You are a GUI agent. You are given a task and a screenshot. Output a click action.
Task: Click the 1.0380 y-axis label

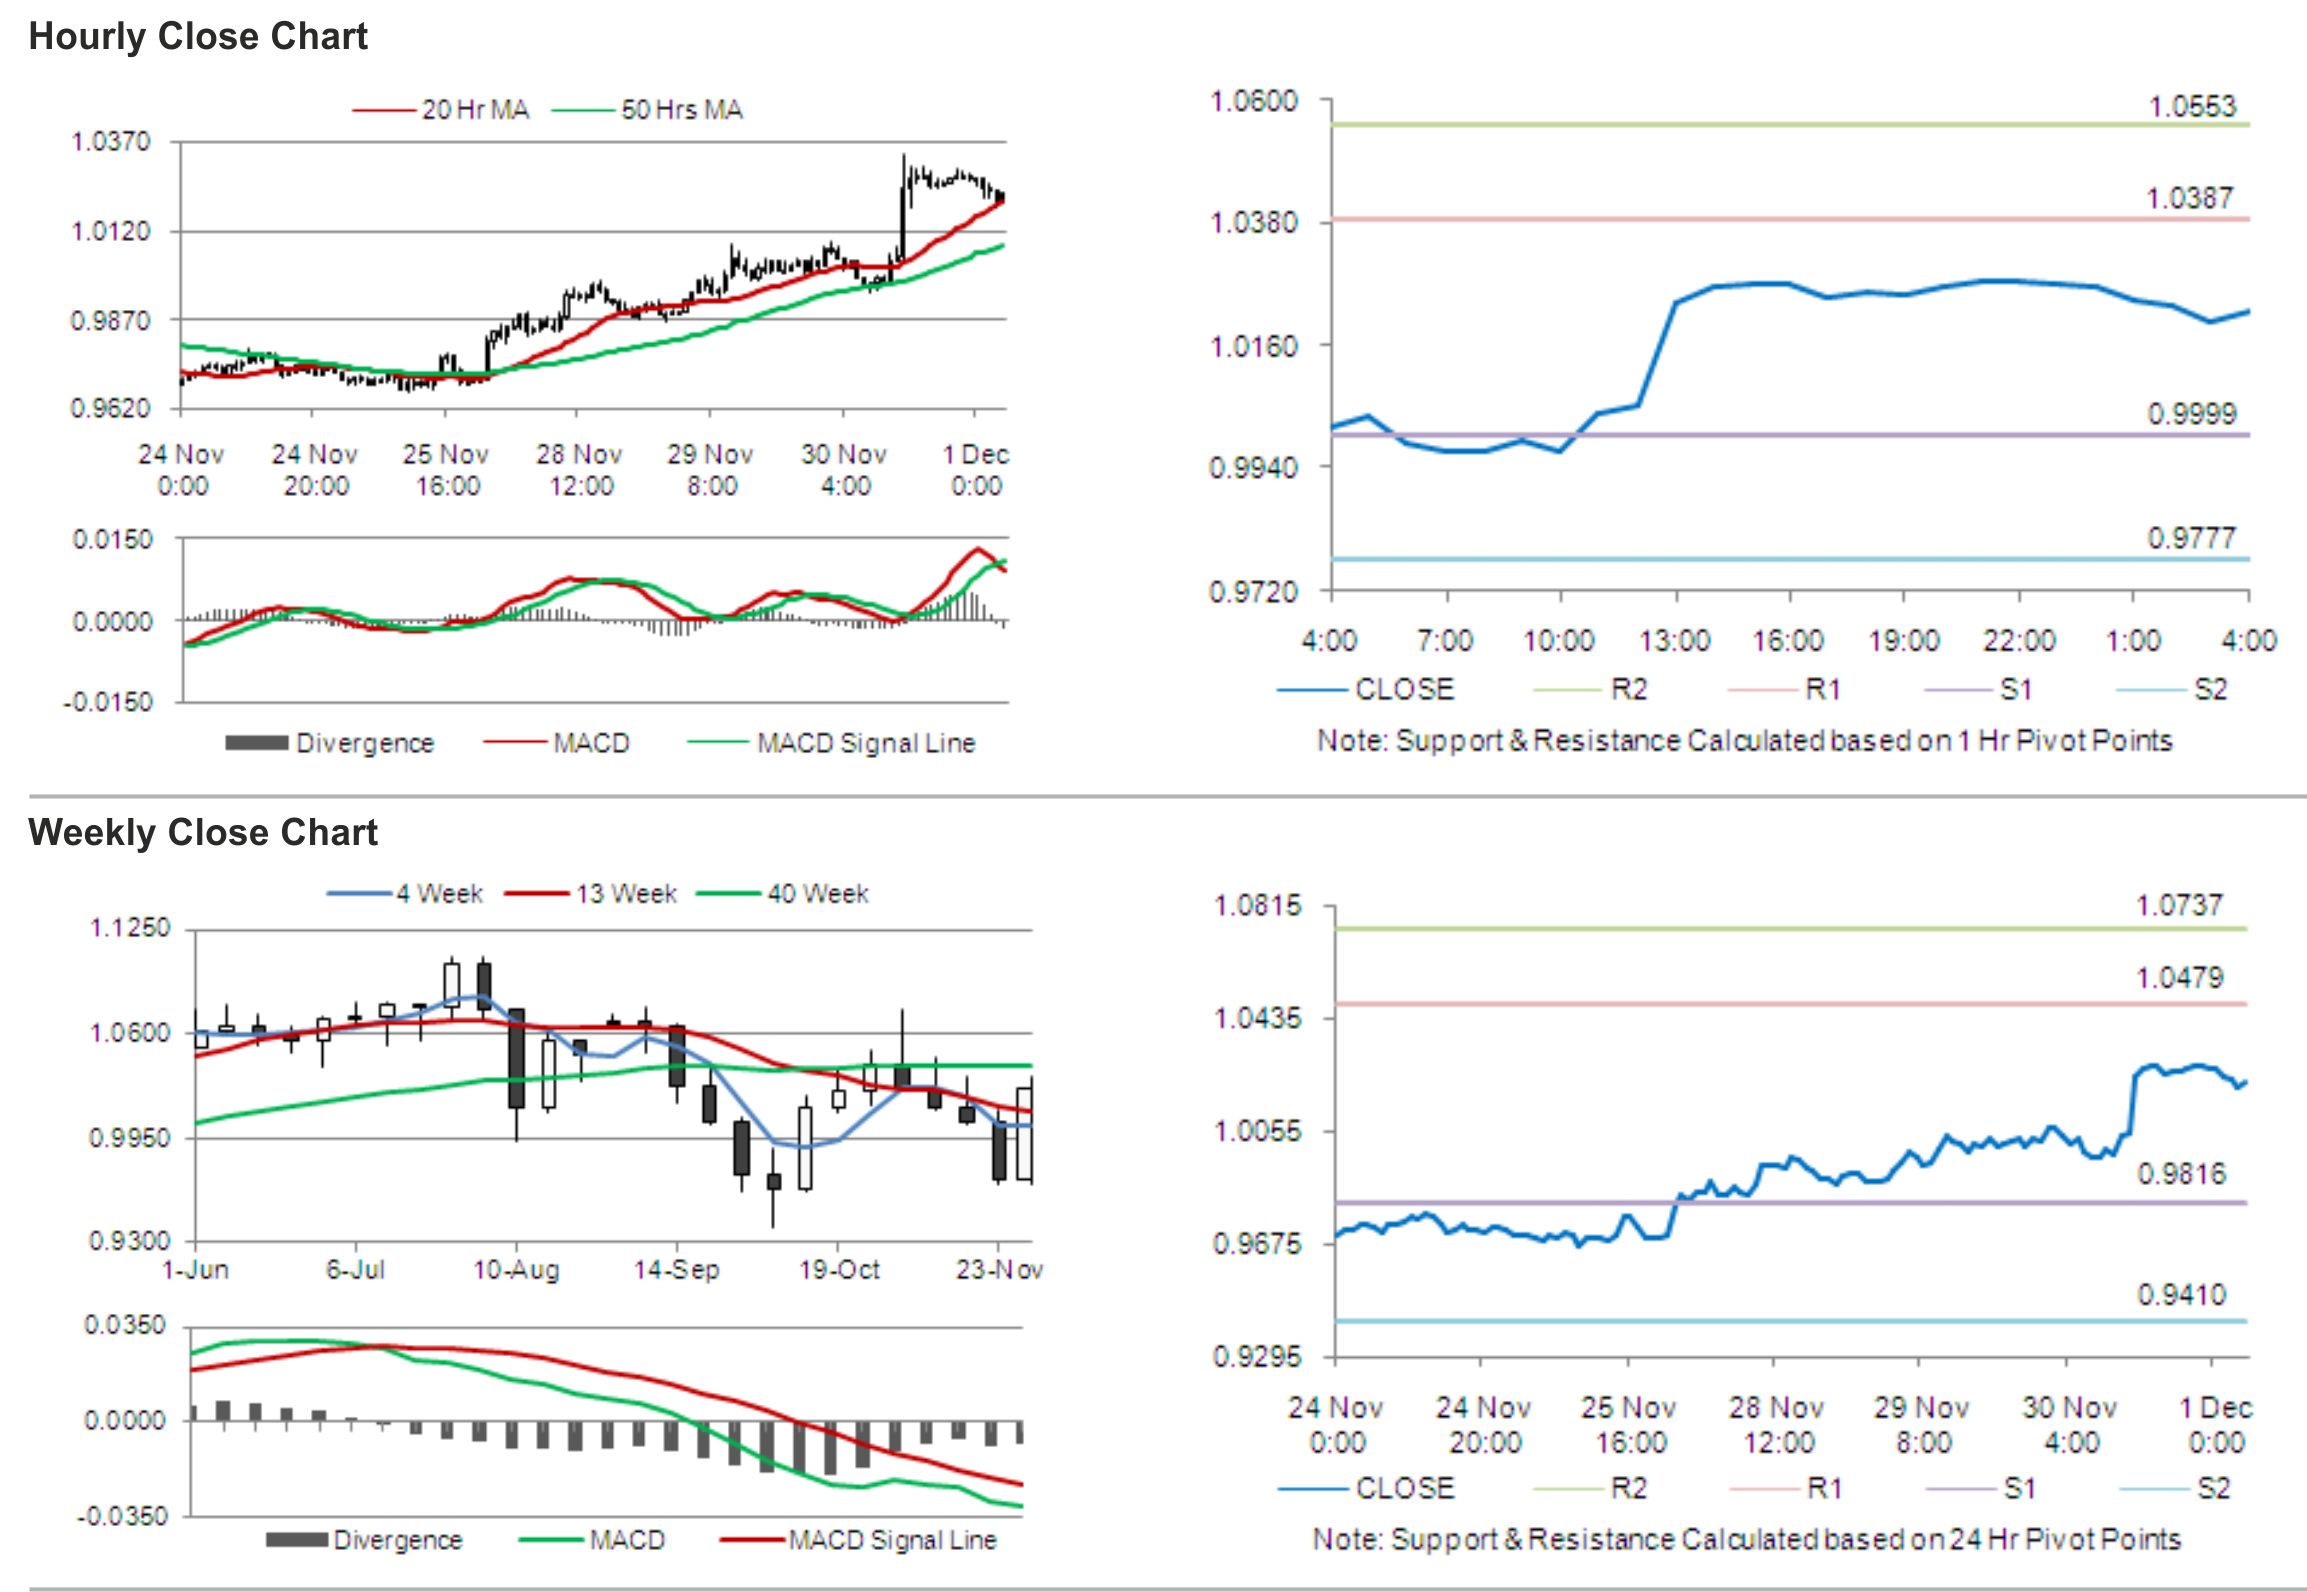1254,221
